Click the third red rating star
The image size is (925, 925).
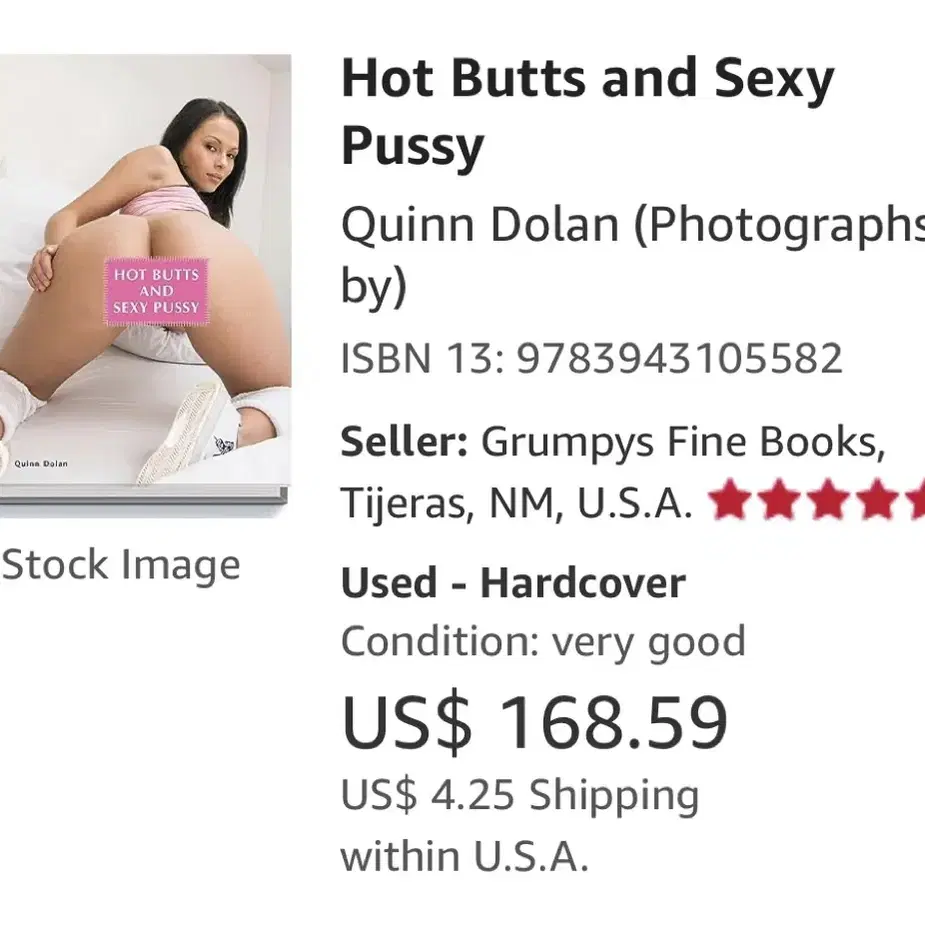[829, 500]
